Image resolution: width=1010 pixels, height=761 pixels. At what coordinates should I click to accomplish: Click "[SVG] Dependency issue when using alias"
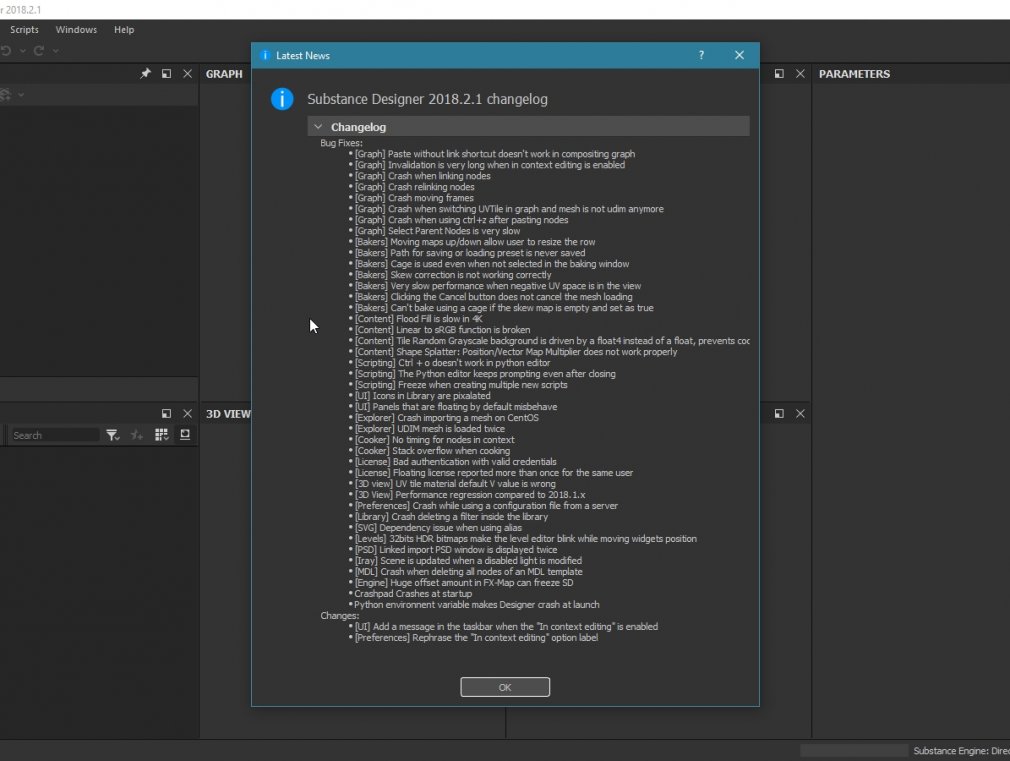[x=439, y=528]
